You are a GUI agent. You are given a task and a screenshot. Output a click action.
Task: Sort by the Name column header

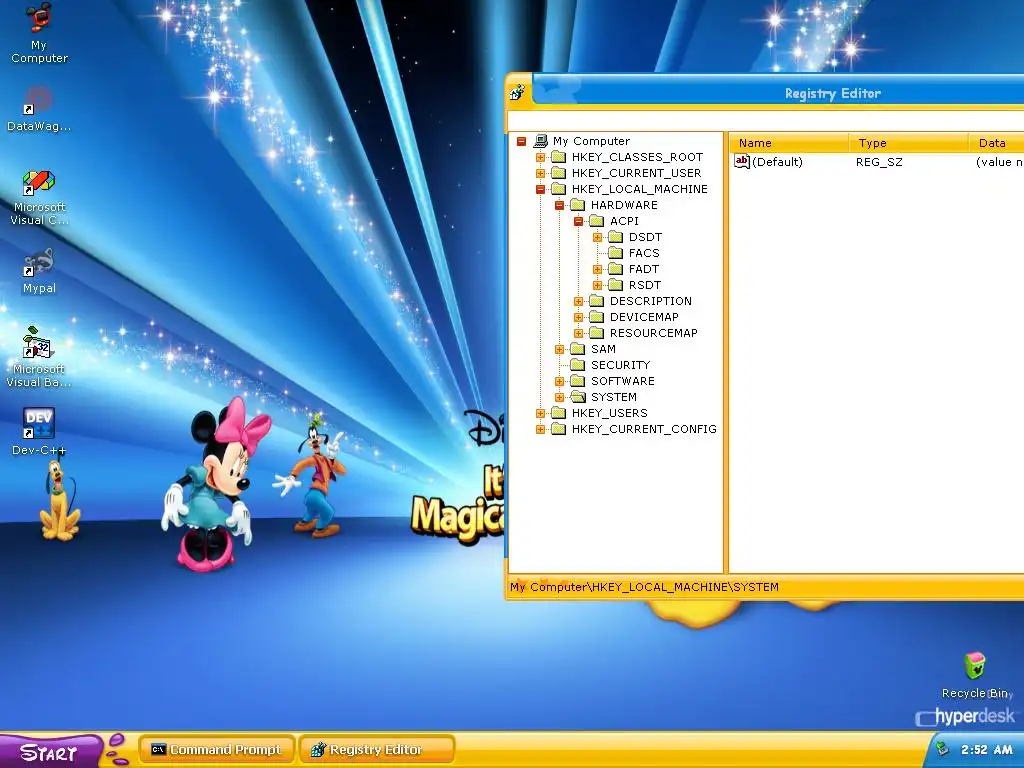tap(789, 142)
